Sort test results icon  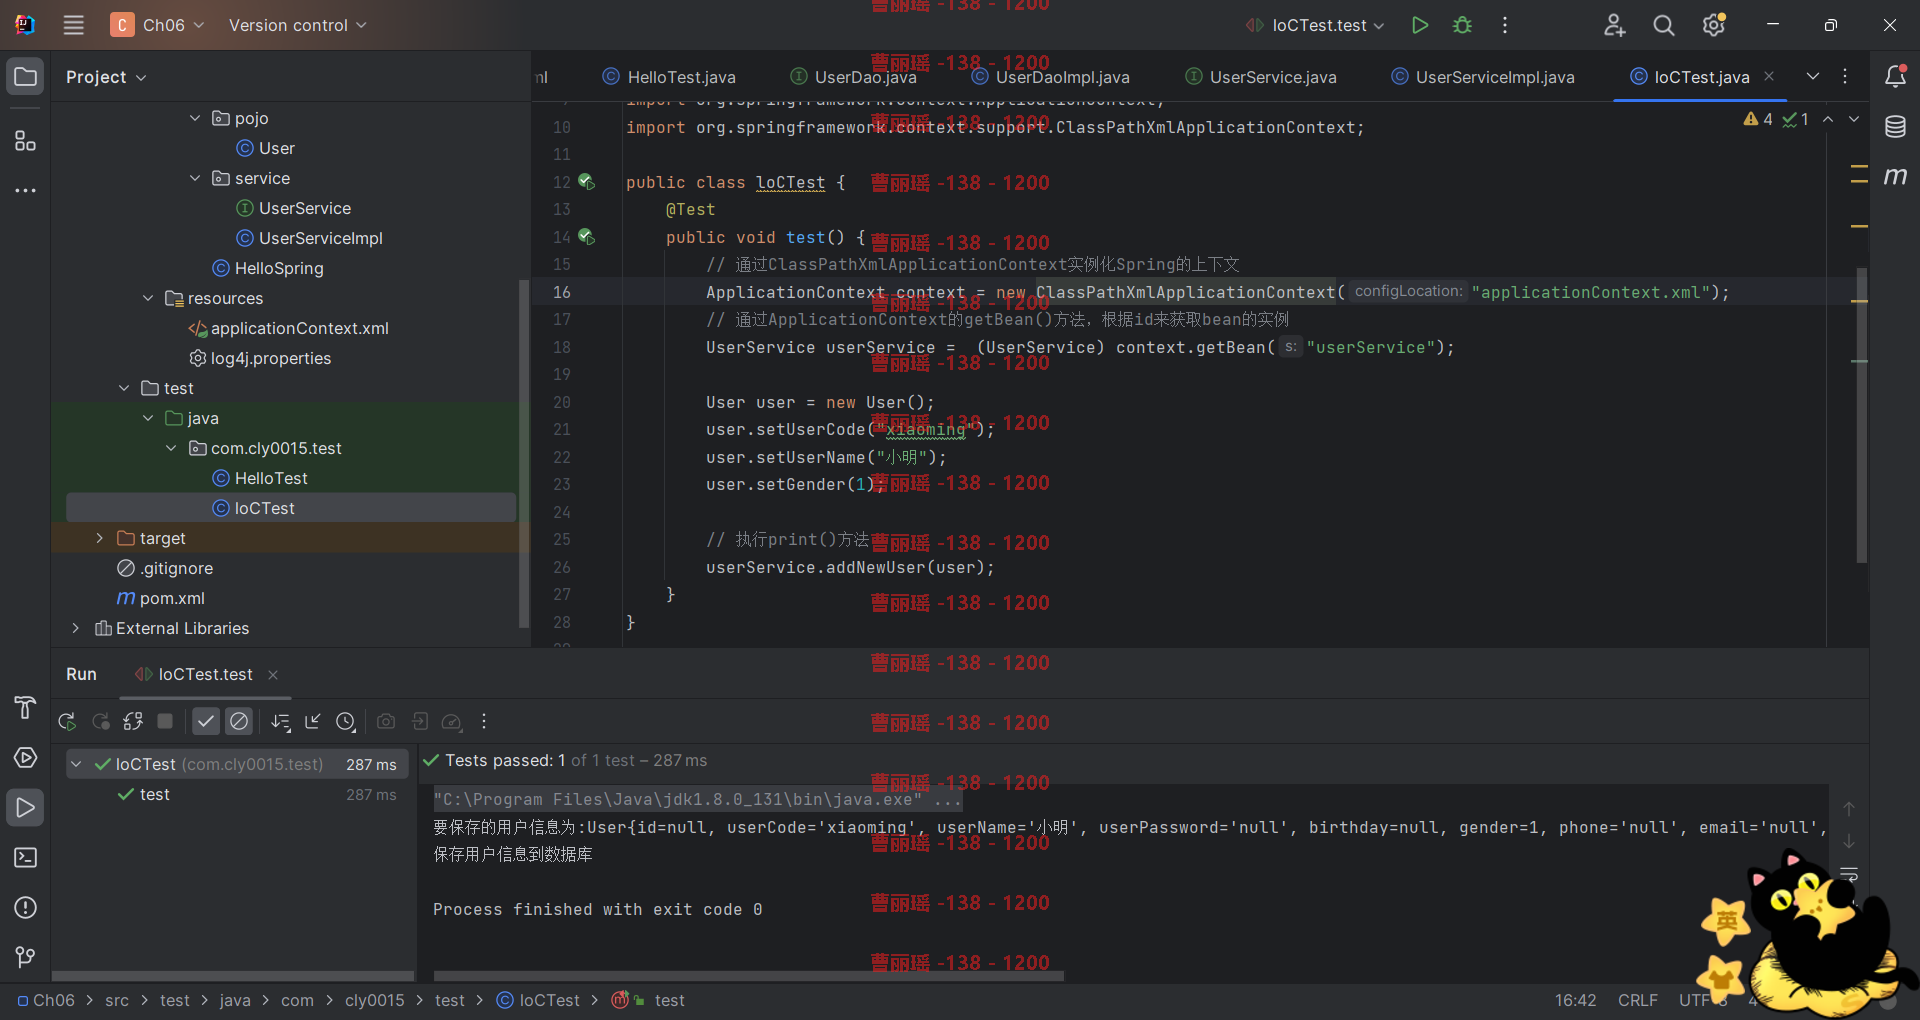point(281,721)
